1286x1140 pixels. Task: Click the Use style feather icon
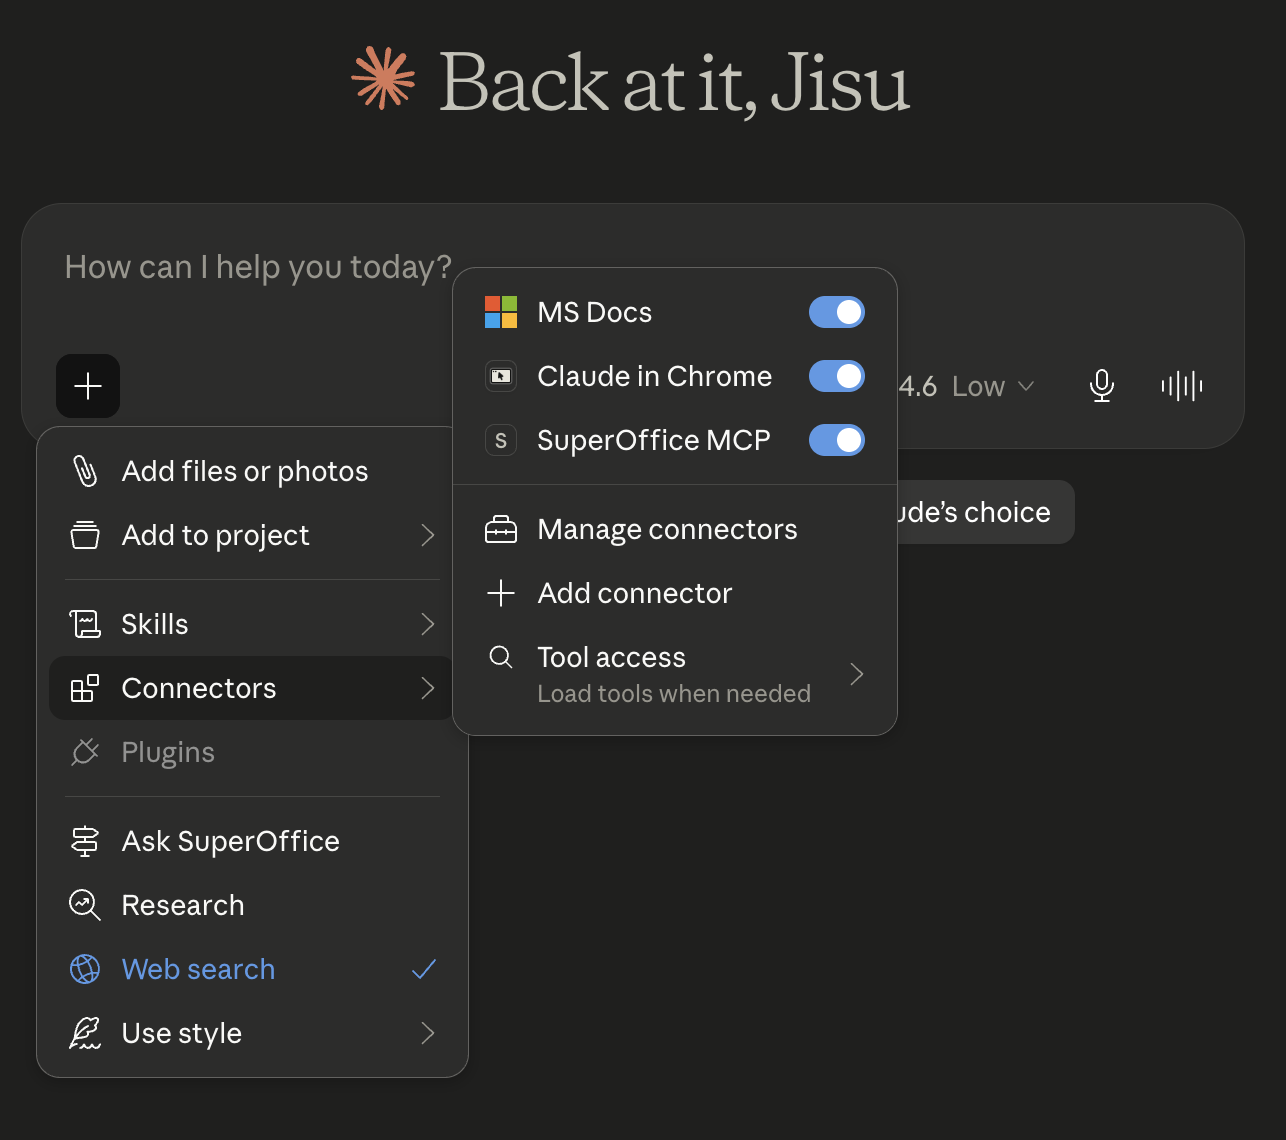(x=85, y=1033)
